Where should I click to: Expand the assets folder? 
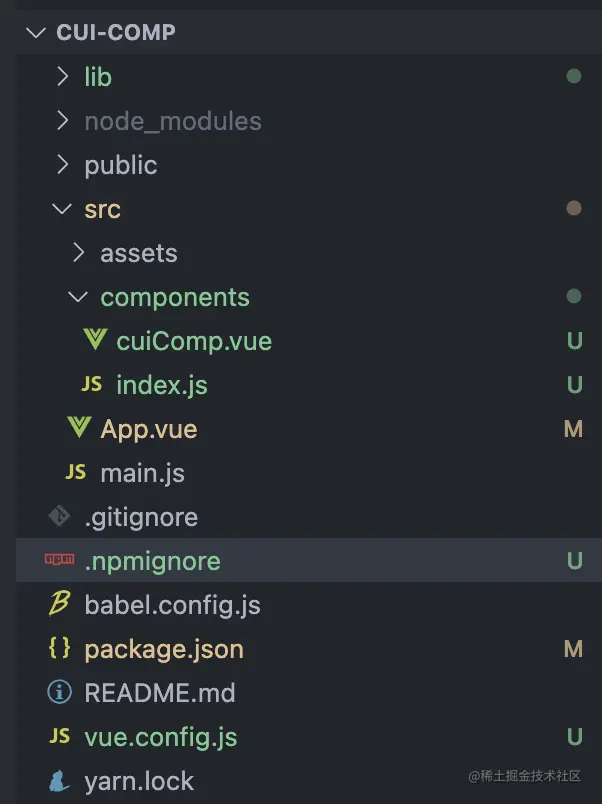[138, 253]
